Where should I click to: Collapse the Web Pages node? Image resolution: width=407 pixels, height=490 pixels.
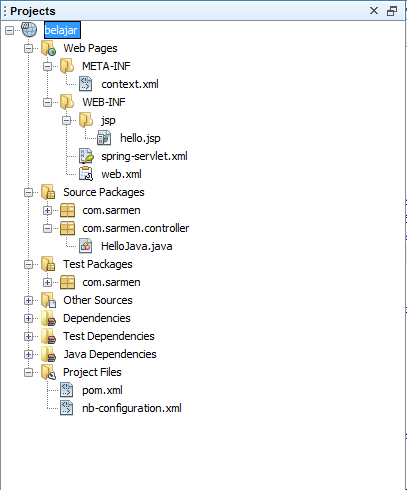click(29, 49)
